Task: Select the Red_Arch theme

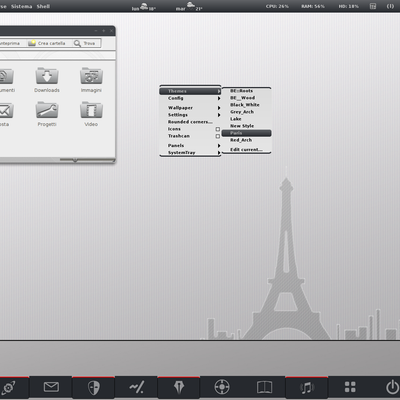Action: coord(246,140)
